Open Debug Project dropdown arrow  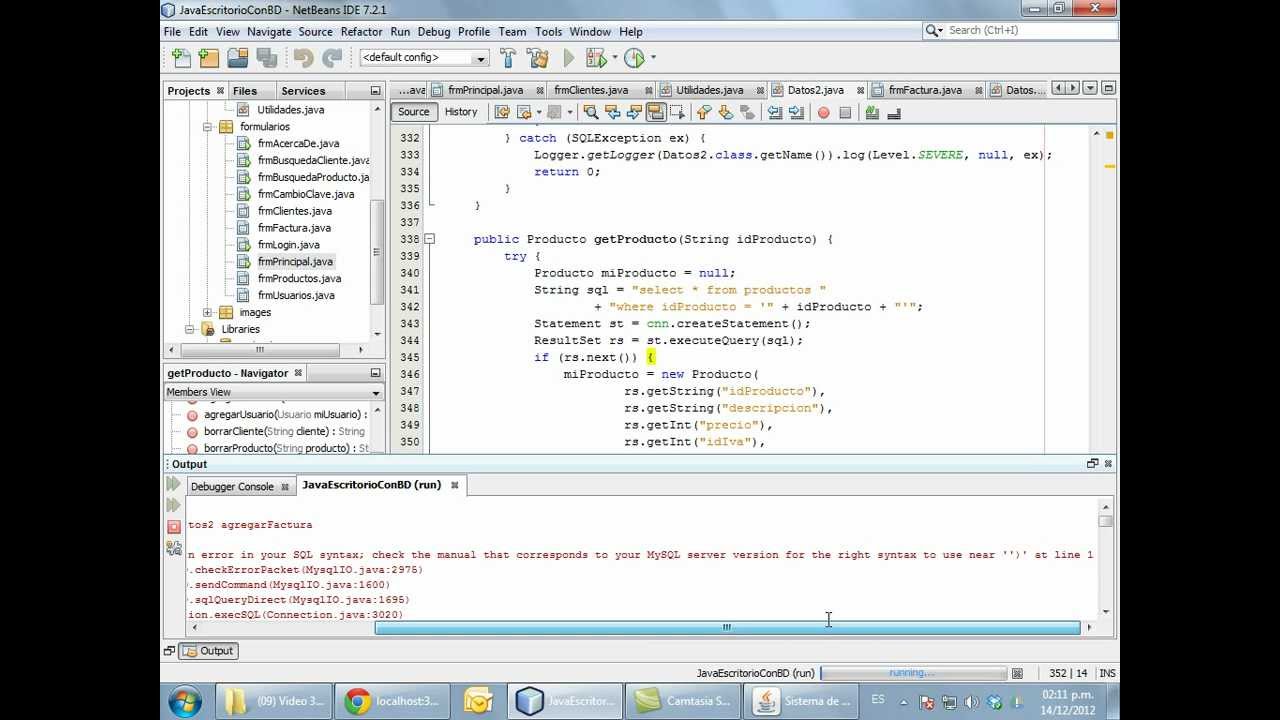point(614,58)
